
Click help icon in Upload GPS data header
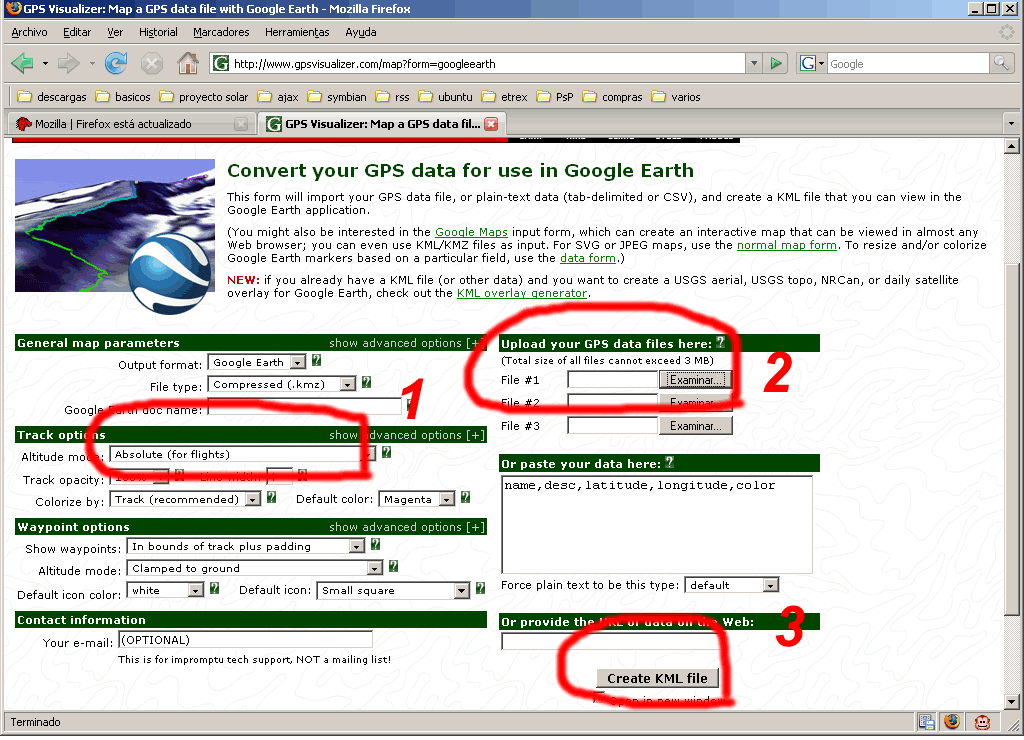[720, 342]
